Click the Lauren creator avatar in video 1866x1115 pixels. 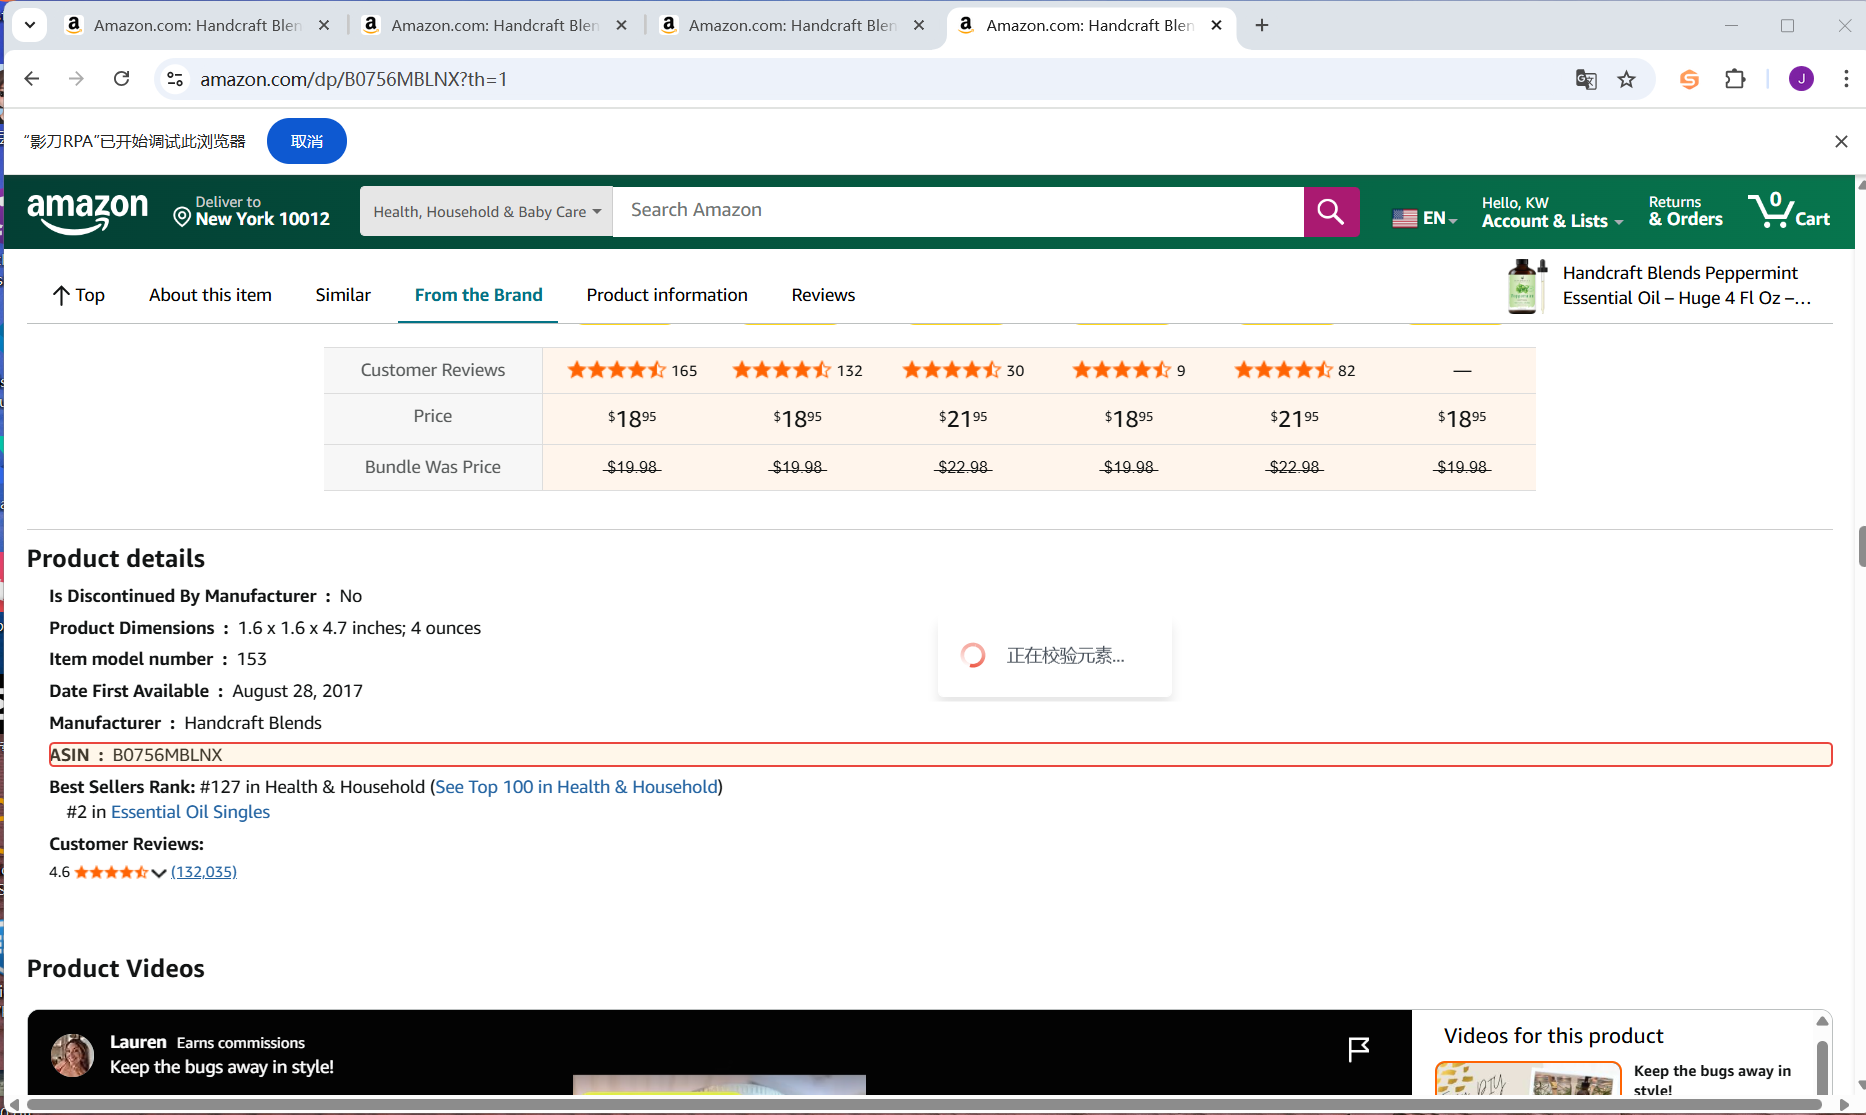72,1055
